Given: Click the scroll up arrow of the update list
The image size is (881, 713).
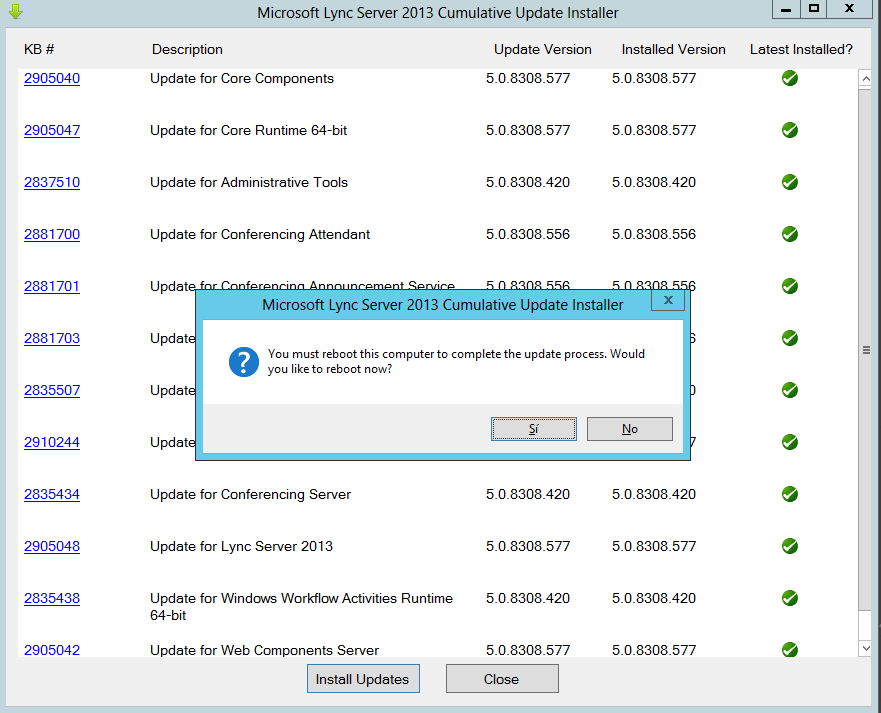Looking at the screenshot, I should [865, 79].
